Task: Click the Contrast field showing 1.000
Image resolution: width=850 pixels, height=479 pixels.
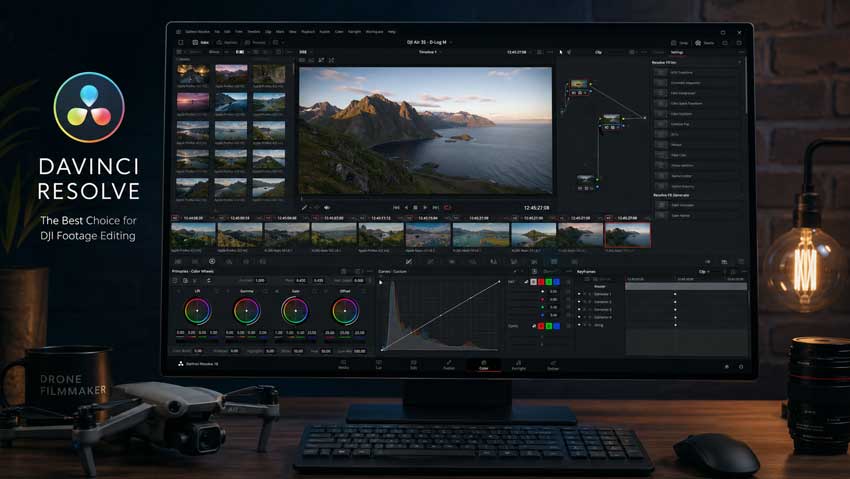Action: [x=260, y=280]
